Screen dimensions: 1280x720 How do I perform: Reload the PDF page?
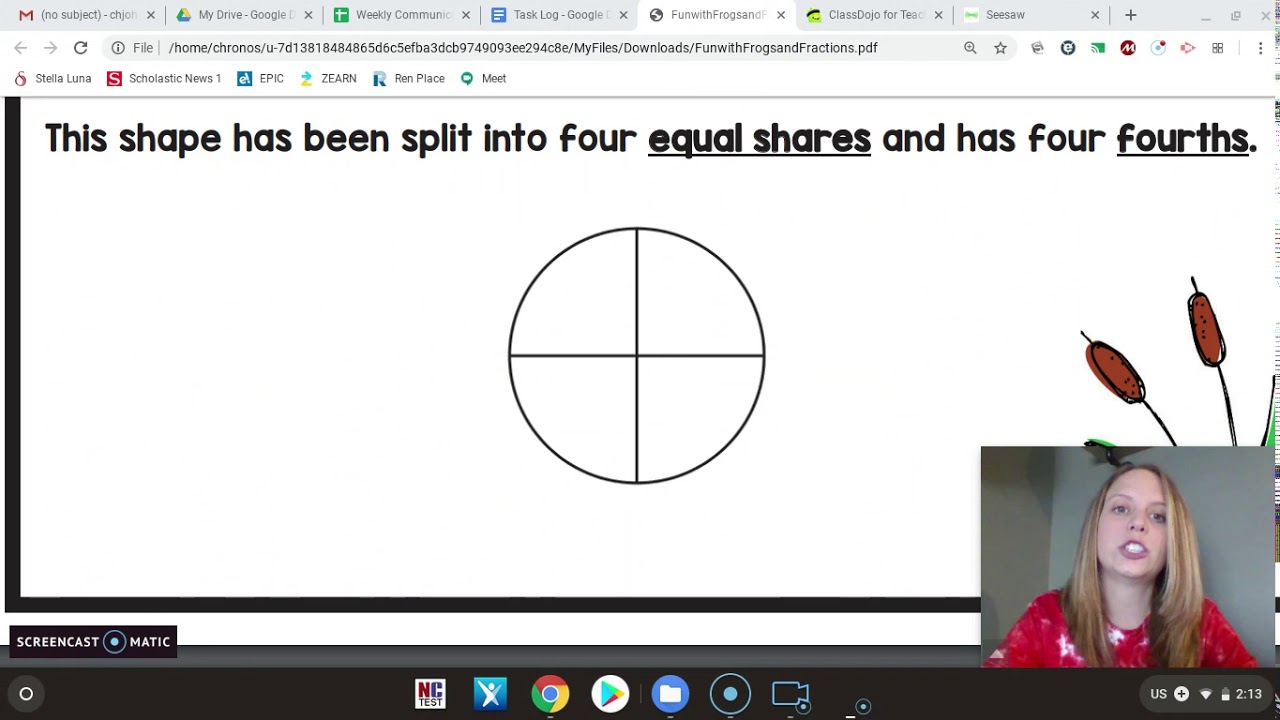pyautogui.click(x=81, y=48)
